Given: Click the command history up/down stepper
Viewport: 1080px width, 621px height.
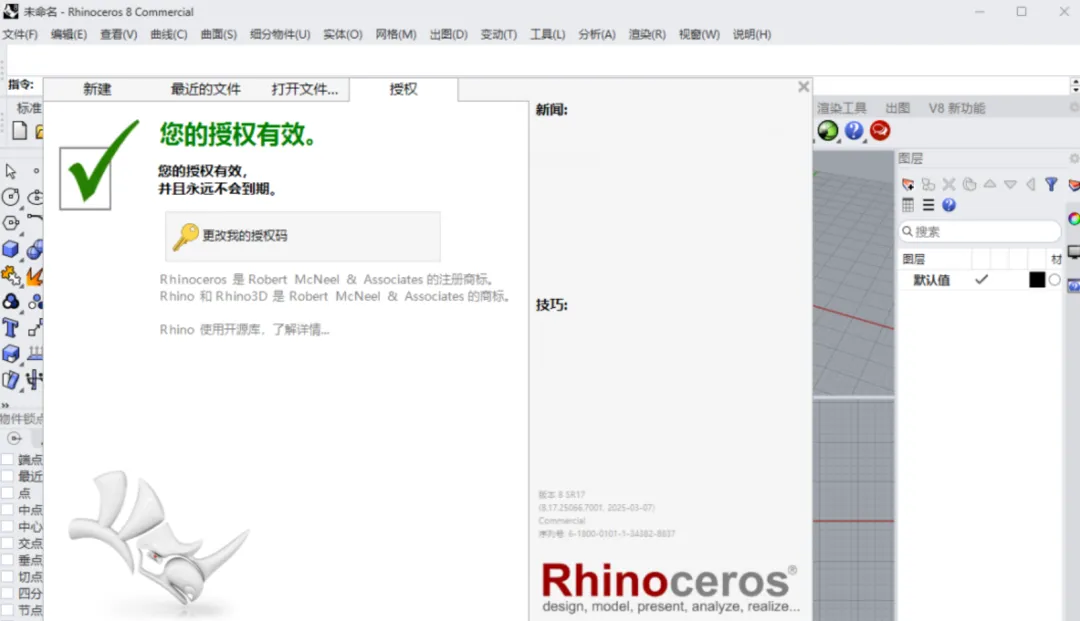Looking at the screenshot, I should click(1075, 85).
